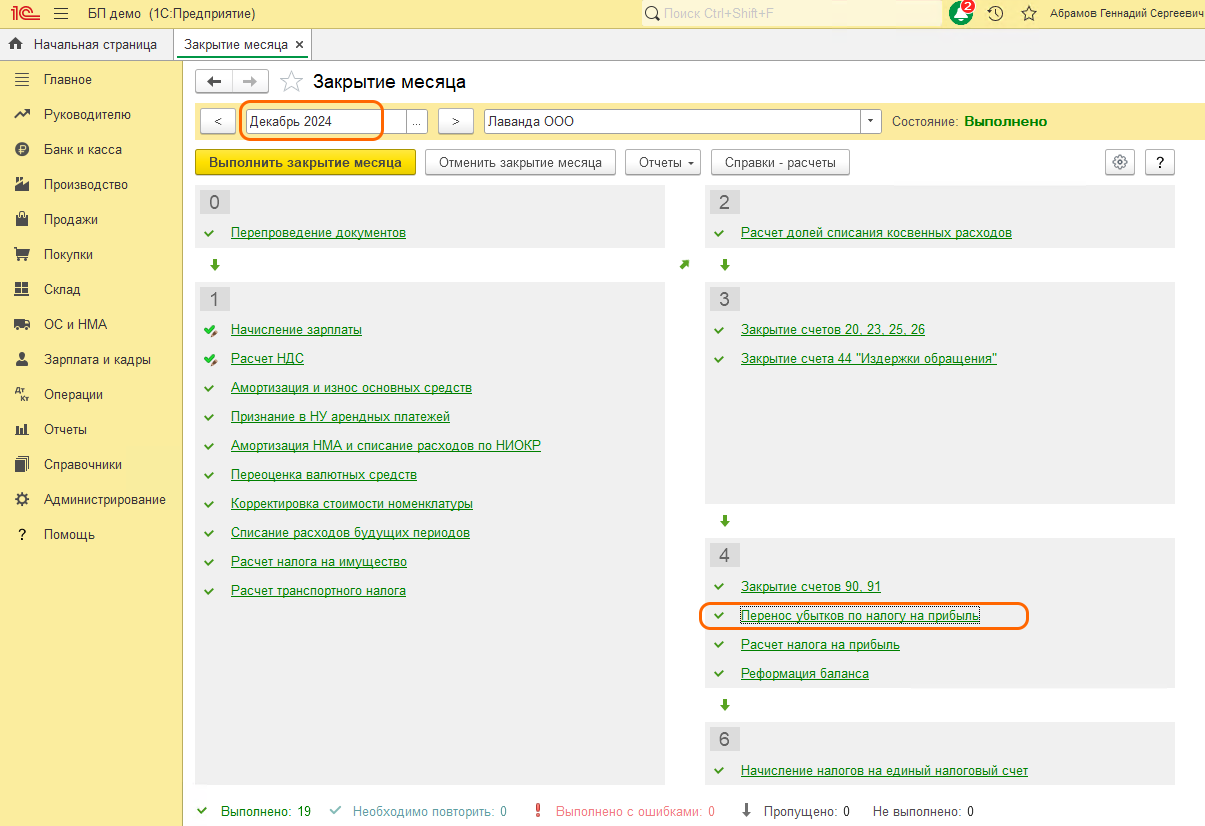Open the history clock icon
1205x826 pixels.
click(995, 14)
